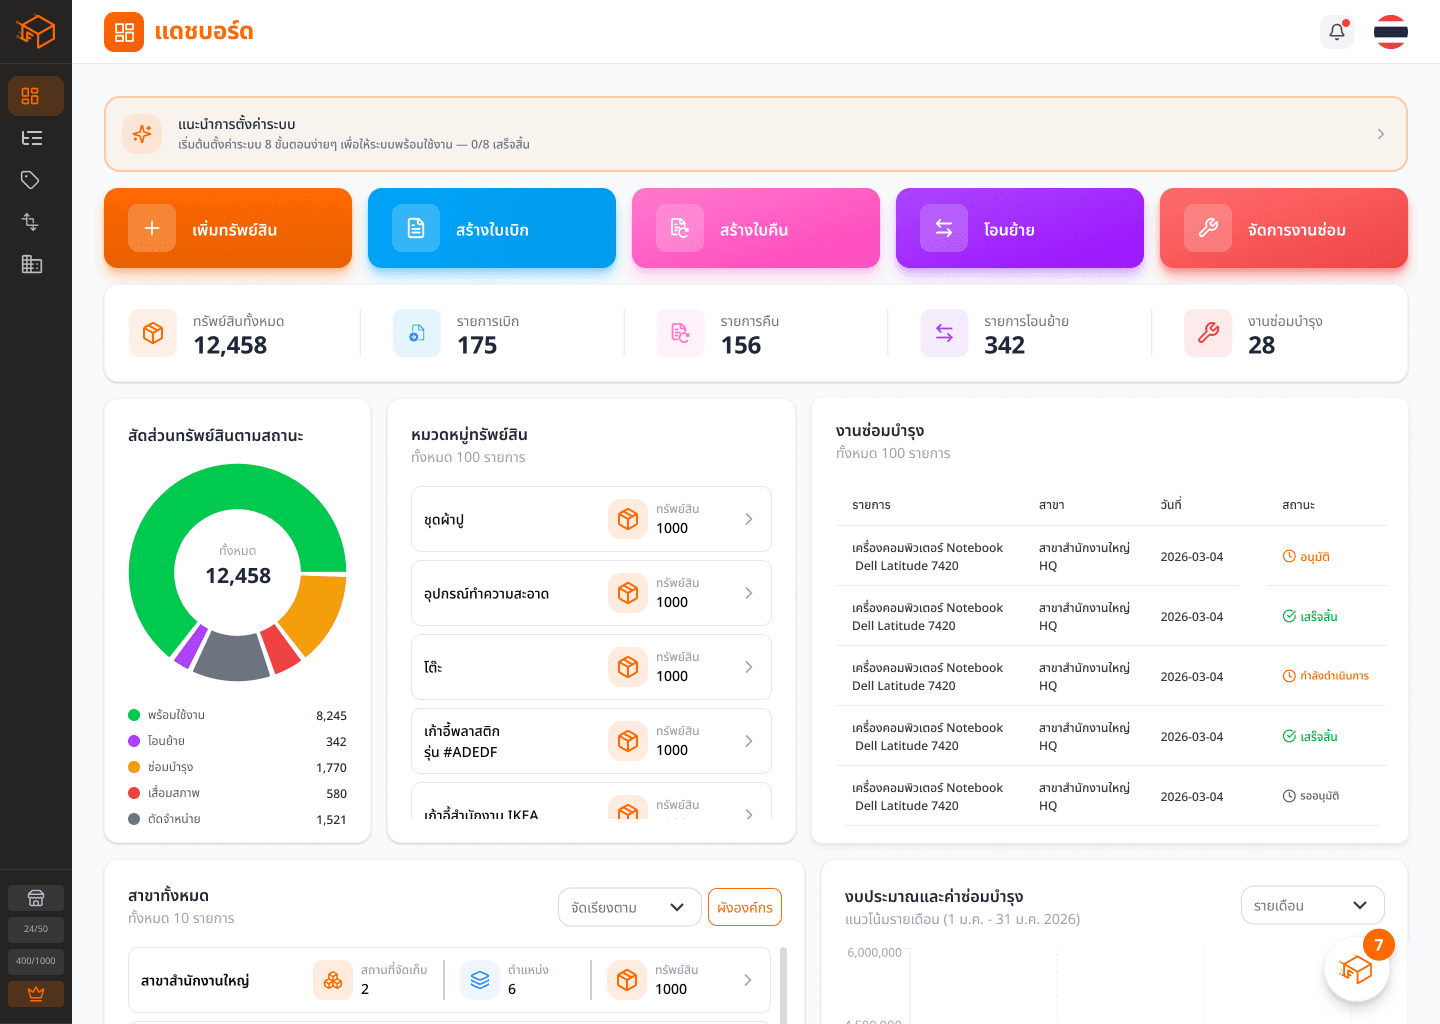
Task: Open the building icon in sidebar
Action: (x=31, y=264)
